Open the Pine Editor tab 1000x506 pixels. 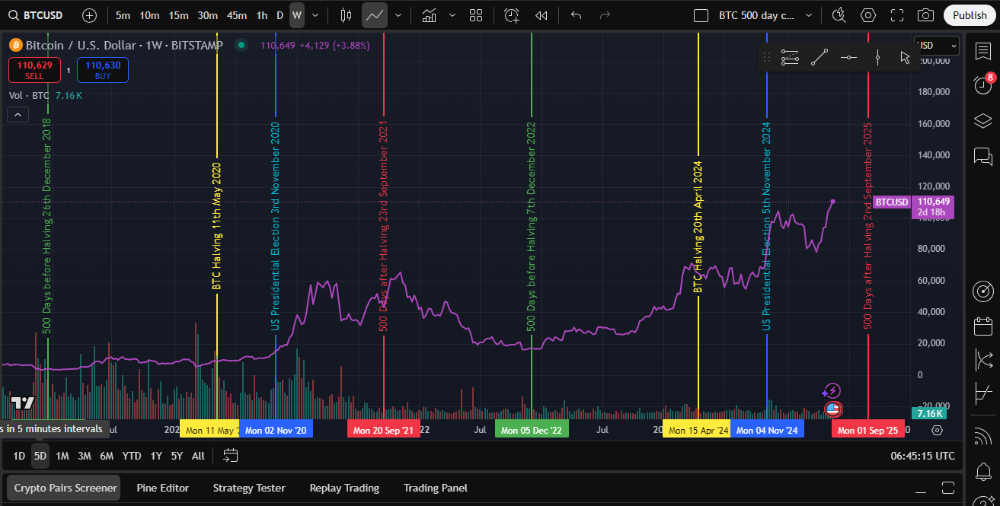162,488
